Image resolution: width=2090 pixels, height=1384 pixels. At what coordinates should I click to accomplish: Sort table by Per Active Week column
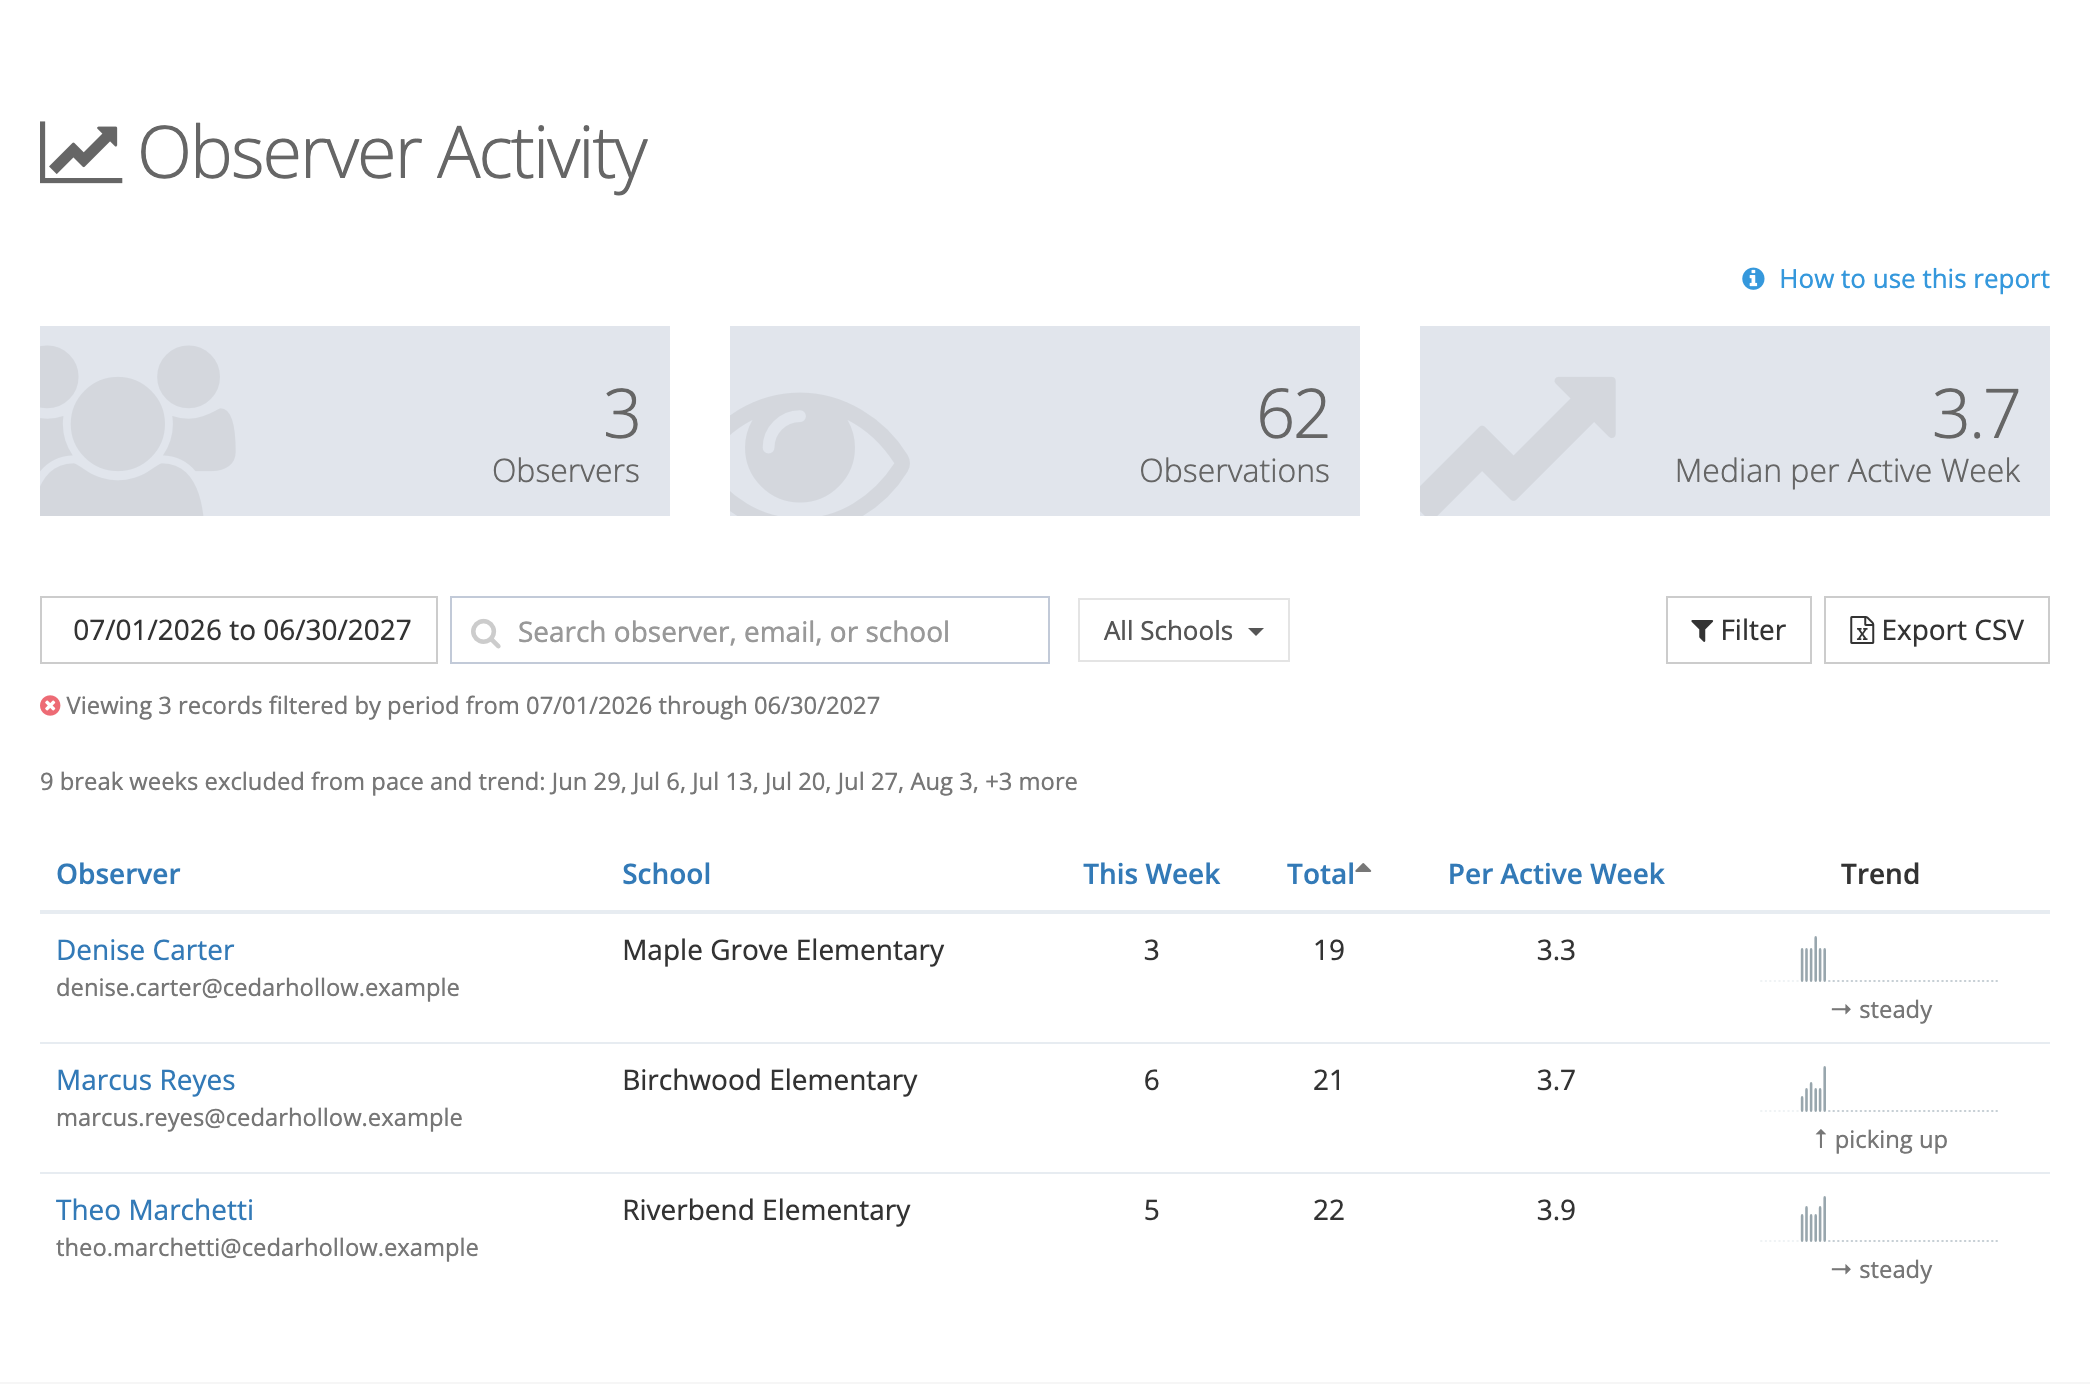coord(1556,874)
